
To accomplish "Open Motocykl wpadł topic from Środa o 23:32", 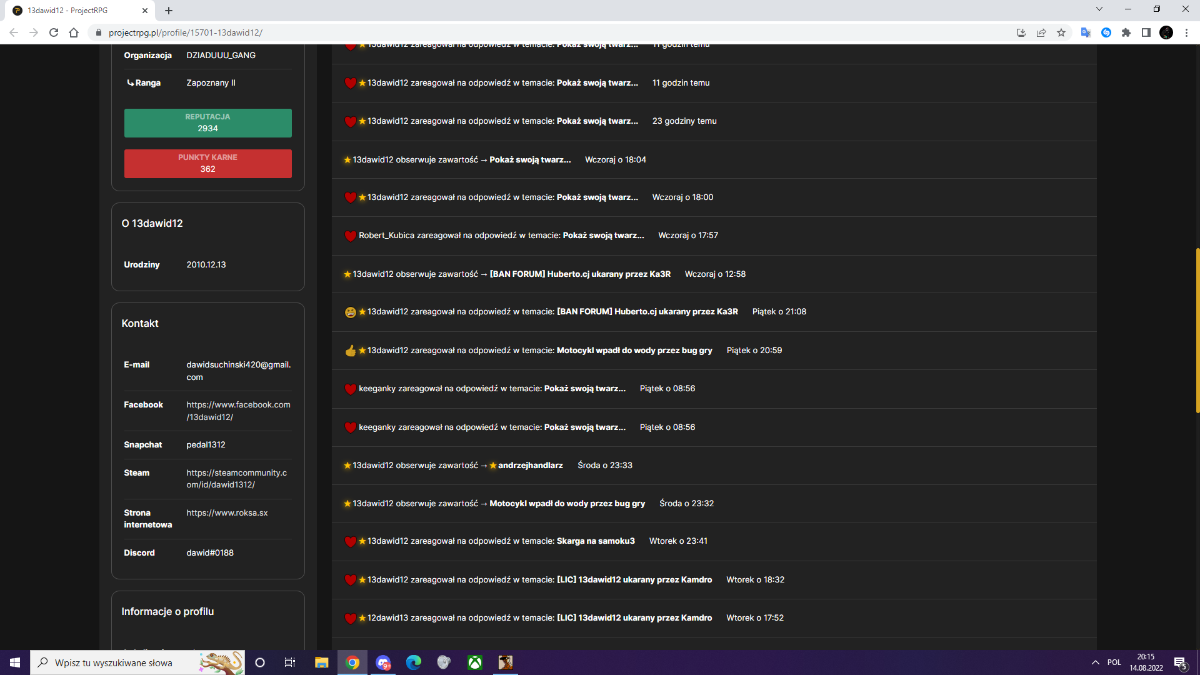I will tap(567, 503).
